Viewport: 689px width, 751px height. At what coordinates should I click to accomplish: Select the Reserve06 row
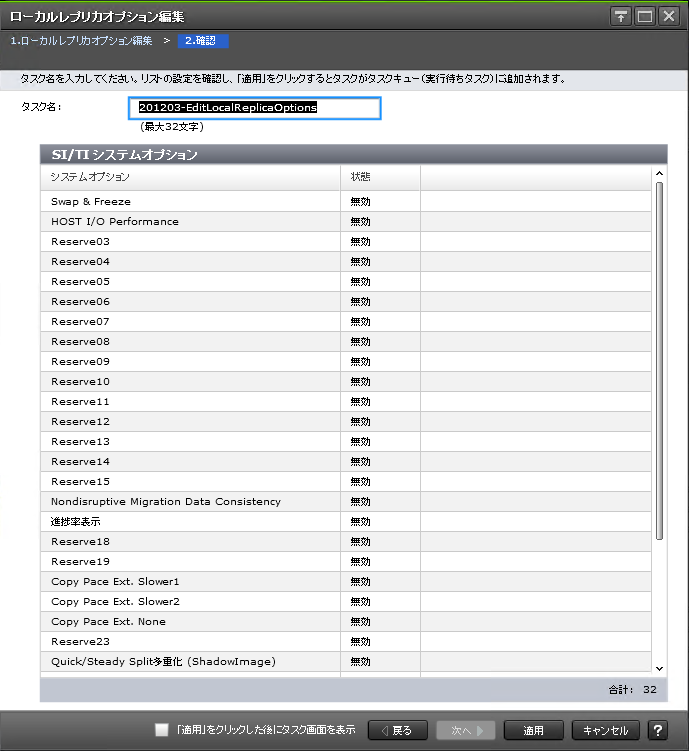tap(346, 302)
